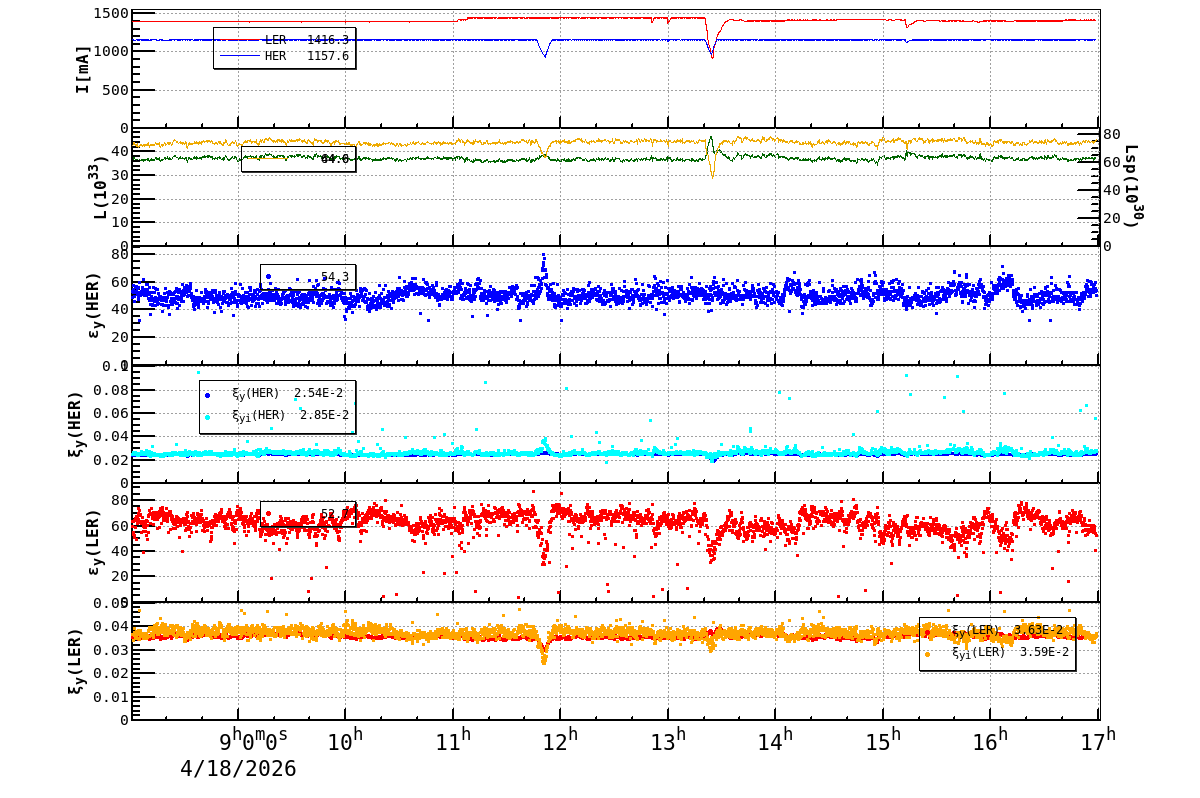
Task: Click the 54.3 legend in the εy(HER) panel
Action: (x=308, y=277)
